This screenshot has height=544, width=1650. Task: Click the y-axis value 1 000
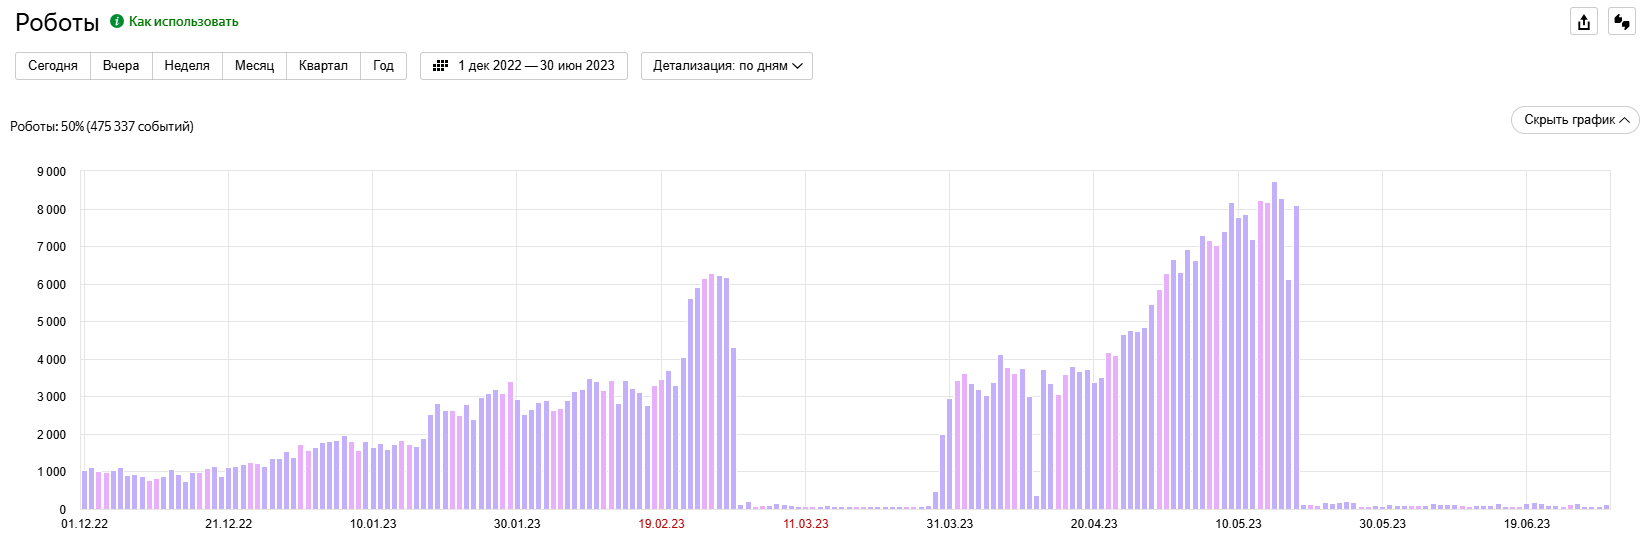pyautogui.click(x=51, y=472)
